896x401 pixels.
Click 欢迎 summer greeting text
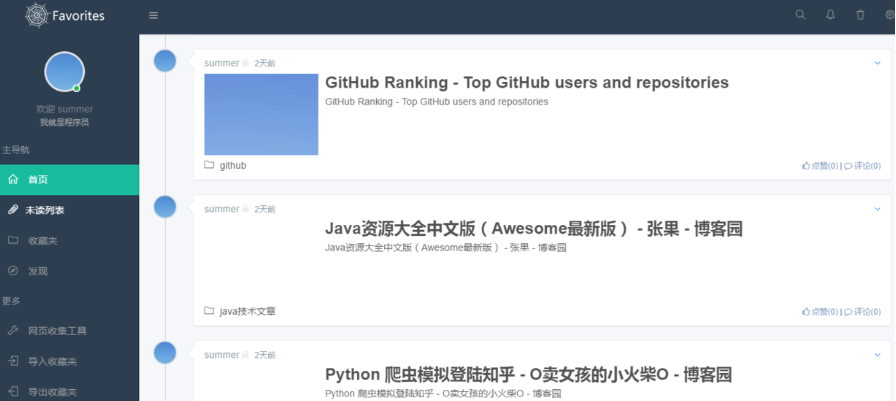coord(65,109)
